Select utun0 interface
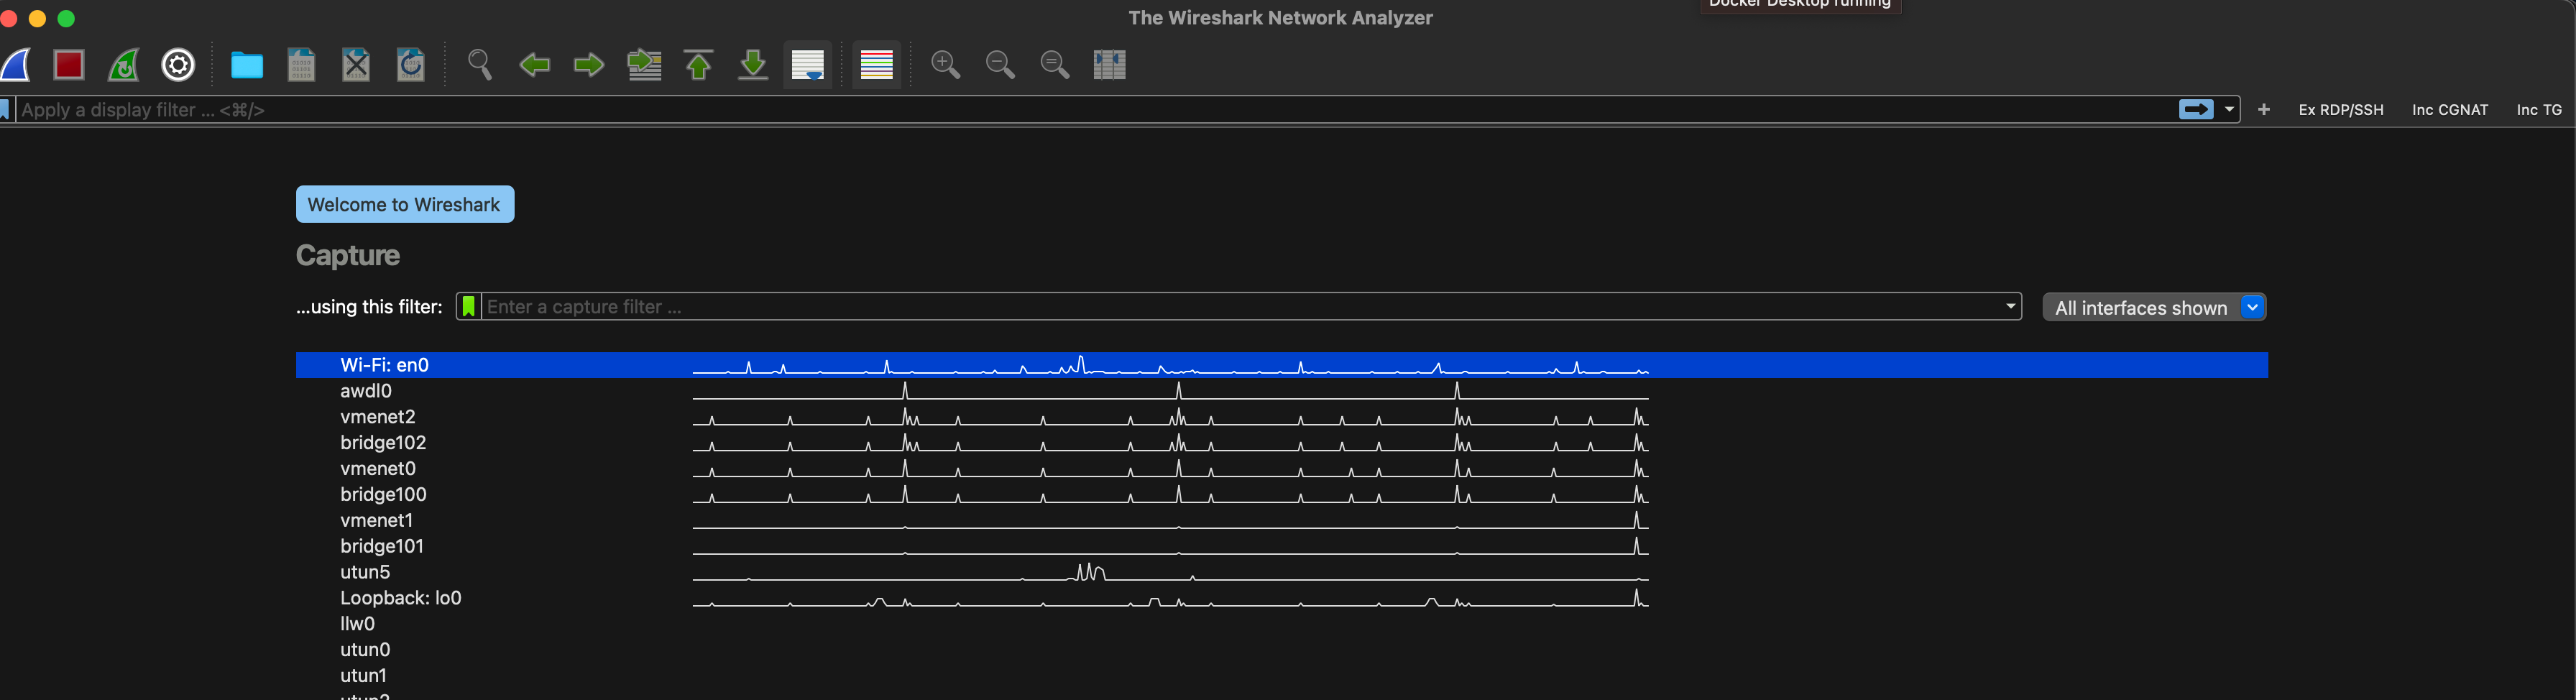 coord(1282,651)
